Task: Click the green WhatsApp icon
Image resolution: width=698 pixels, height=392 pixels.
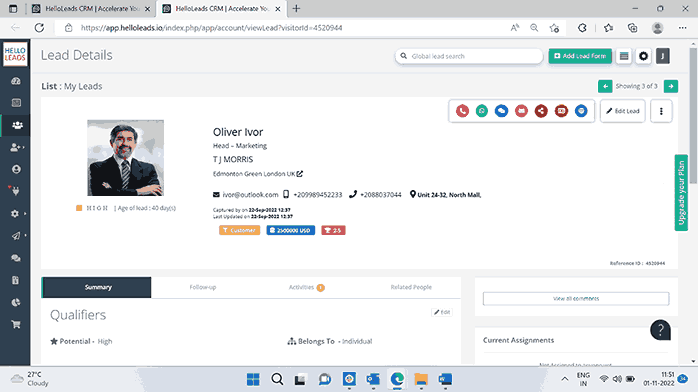Action: click(x=482, y=111)
